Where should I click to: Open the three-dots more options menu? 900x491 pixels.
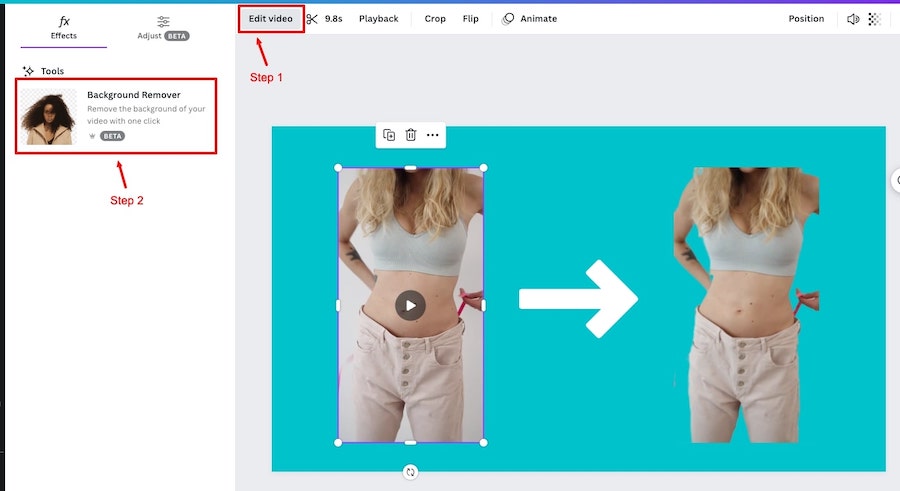click(433, 135)
